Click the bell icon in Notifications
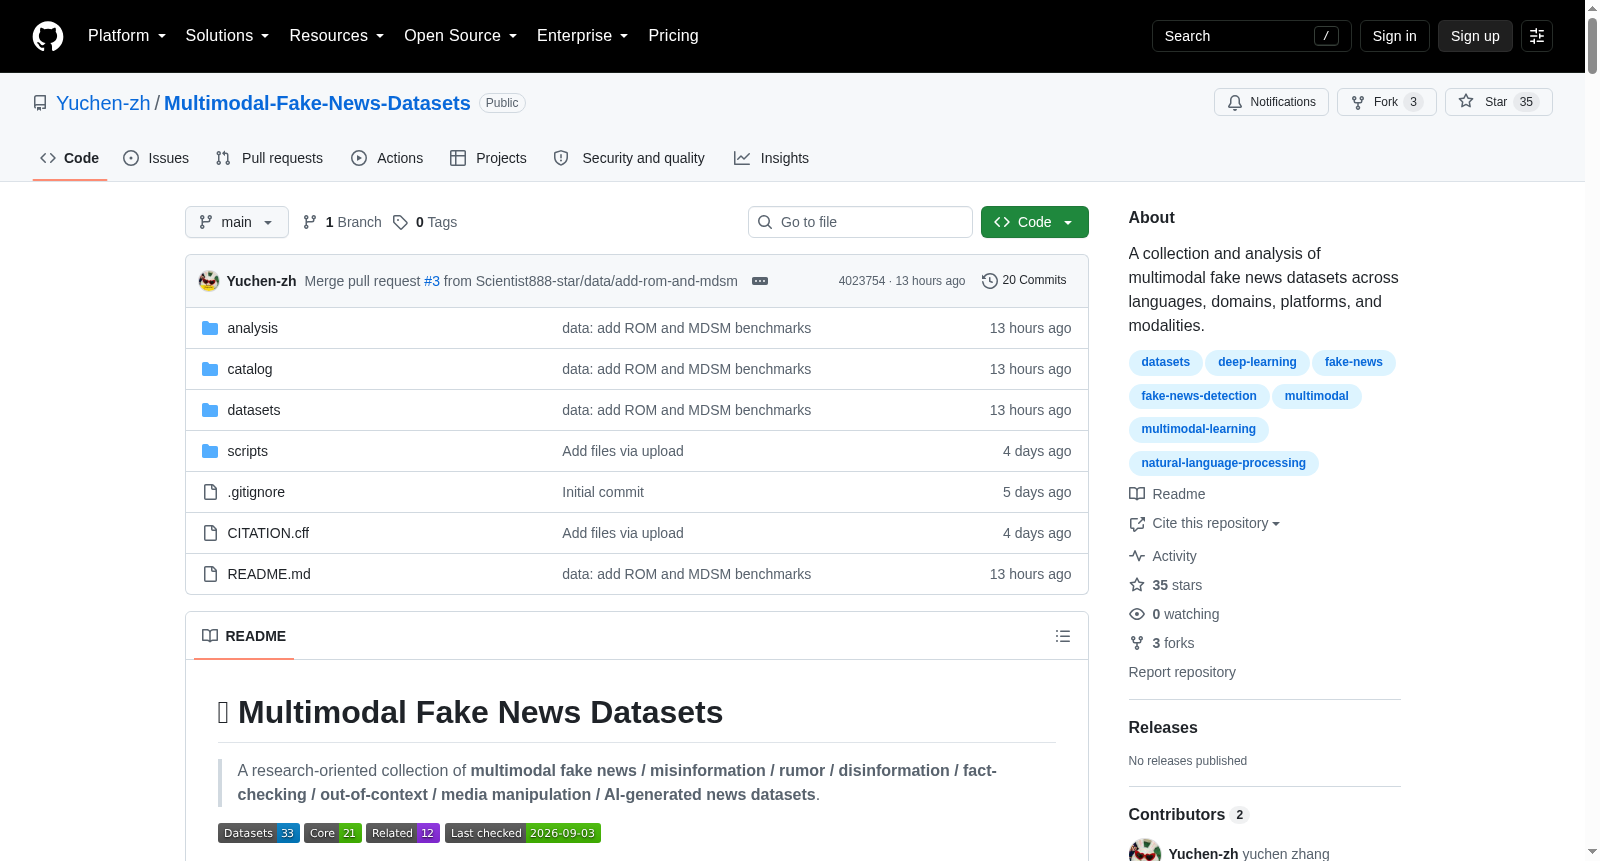1600x861 pixels. click(x=1235, y=102)
